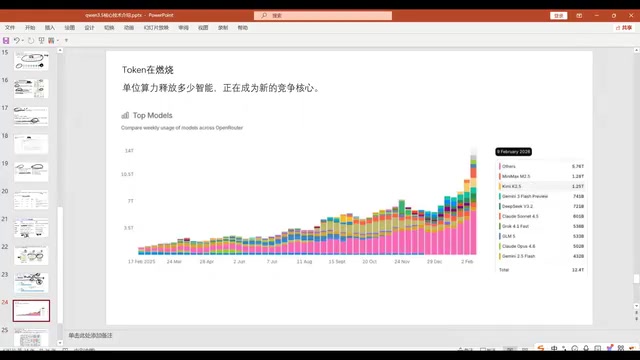Viewport: 640px width, 360px height.
Task: Select slide 19 thumbnail
Action: tap(31, 171)
